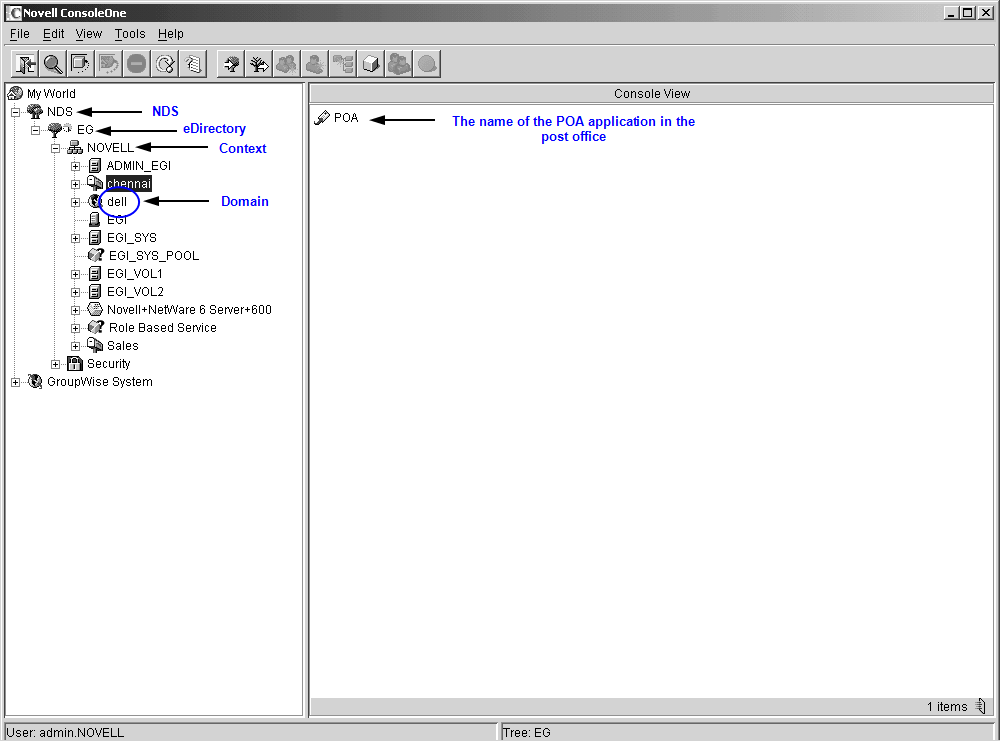Image resolution: width=1000 pixels, height=741 pixels.
Task: Click the question document toolbar icon
Action: click(x=193, y=64)
